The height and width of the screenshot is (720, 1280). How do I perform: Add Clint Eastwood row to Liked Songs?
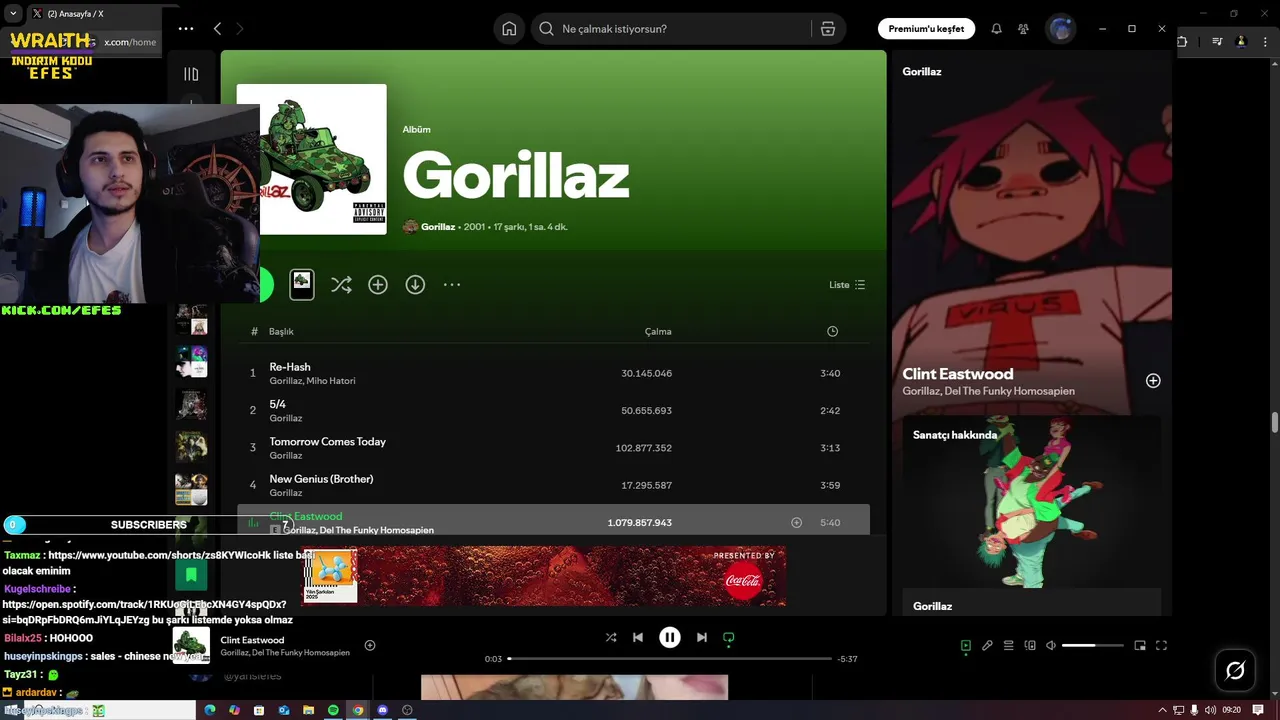coord(797,522)
